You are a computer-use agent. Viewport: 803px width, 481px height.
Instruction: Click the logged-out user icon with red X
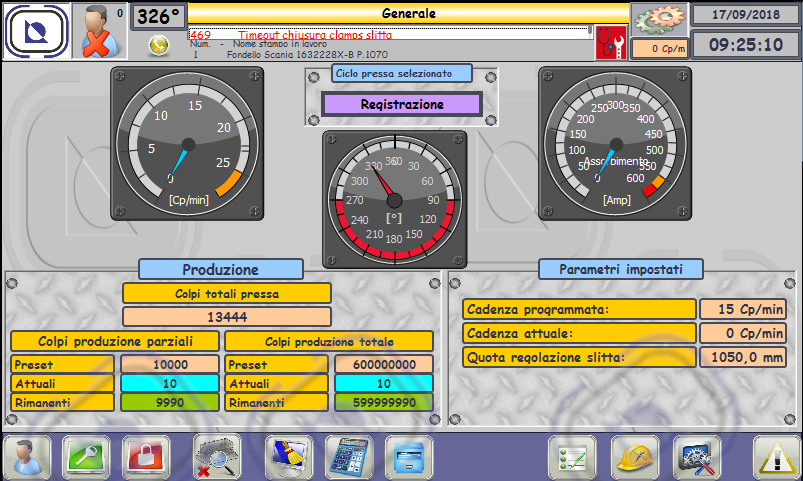[98, 31]
